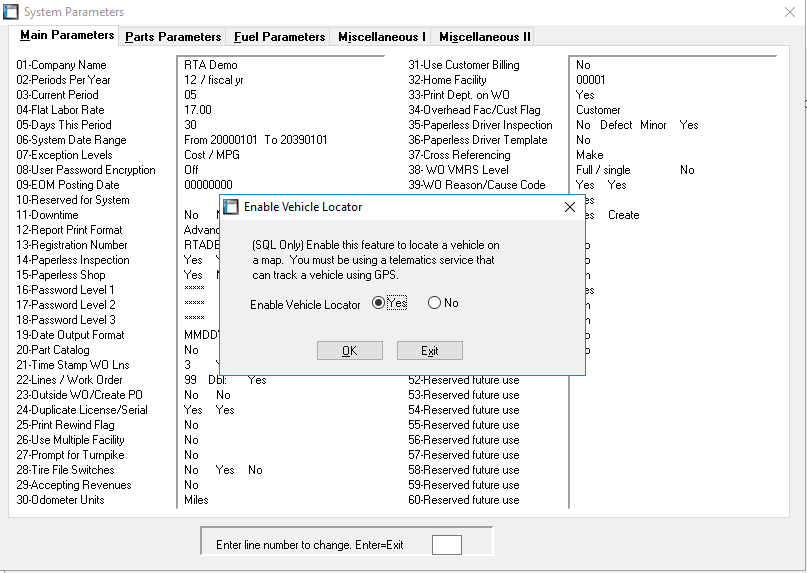Click the 01-Company Name parameter label
Viewport: 807px width, 573px height.
coord(61,65)
